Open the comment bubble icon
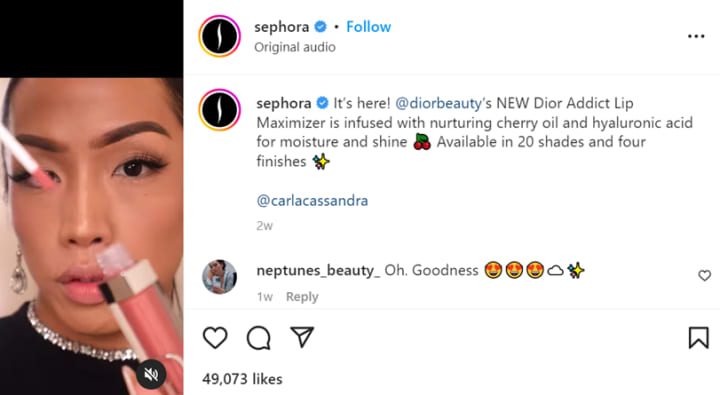 (x=259, y=338)
